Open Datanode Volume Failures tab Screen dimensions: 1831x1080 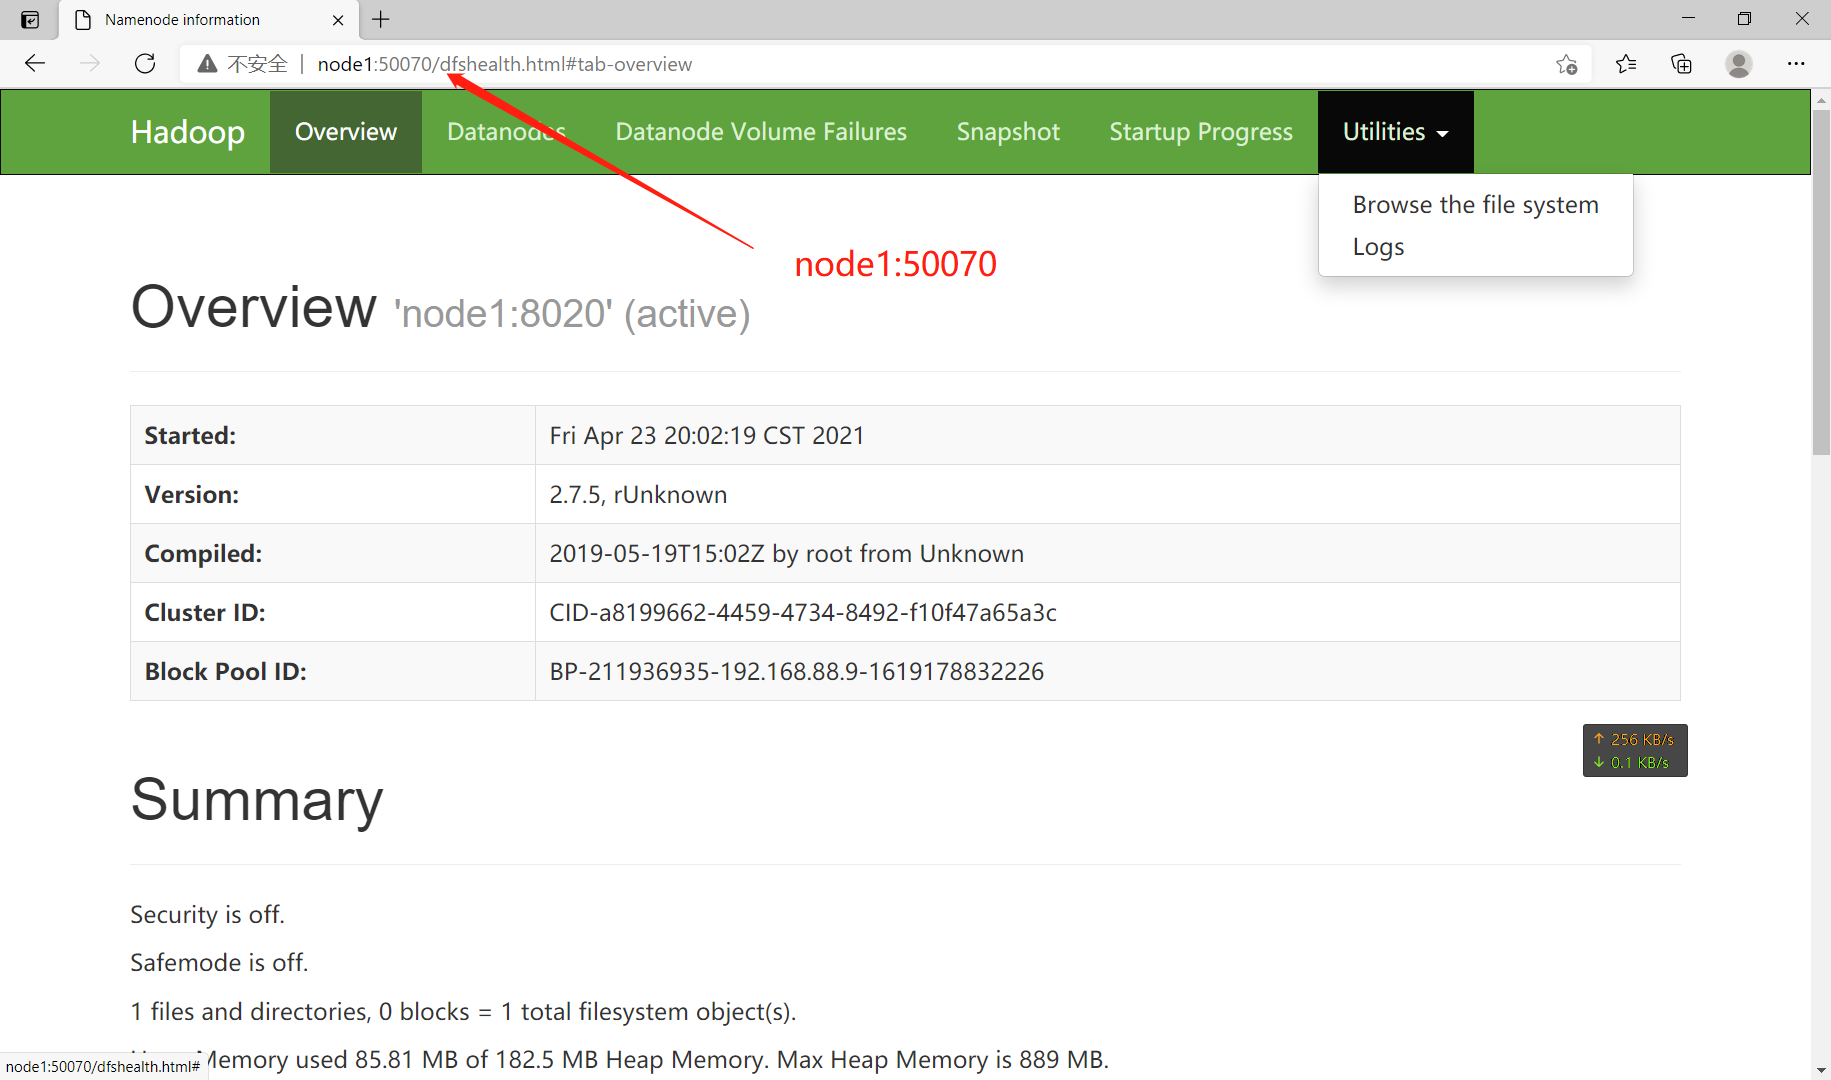click(761, 132)
